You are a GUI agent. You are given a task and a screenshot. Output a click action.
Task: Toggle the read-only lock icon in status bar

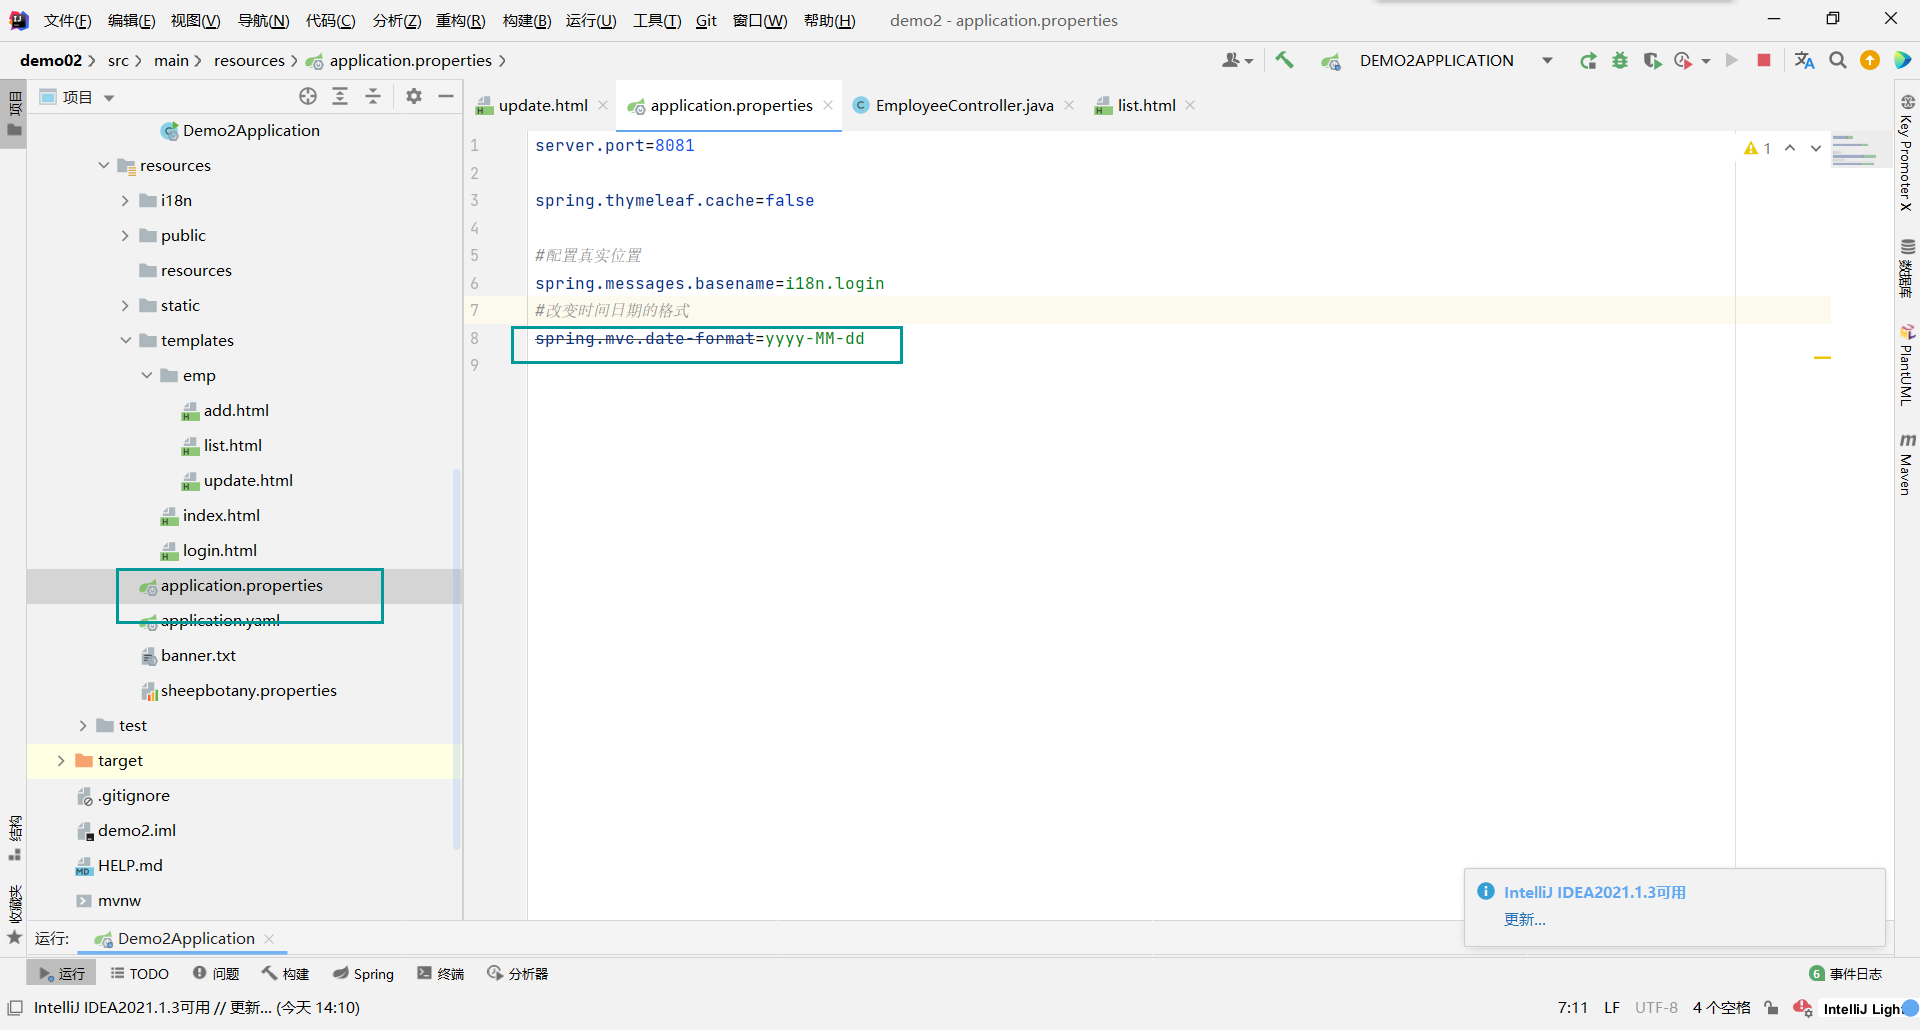tap(1771, 1008)
